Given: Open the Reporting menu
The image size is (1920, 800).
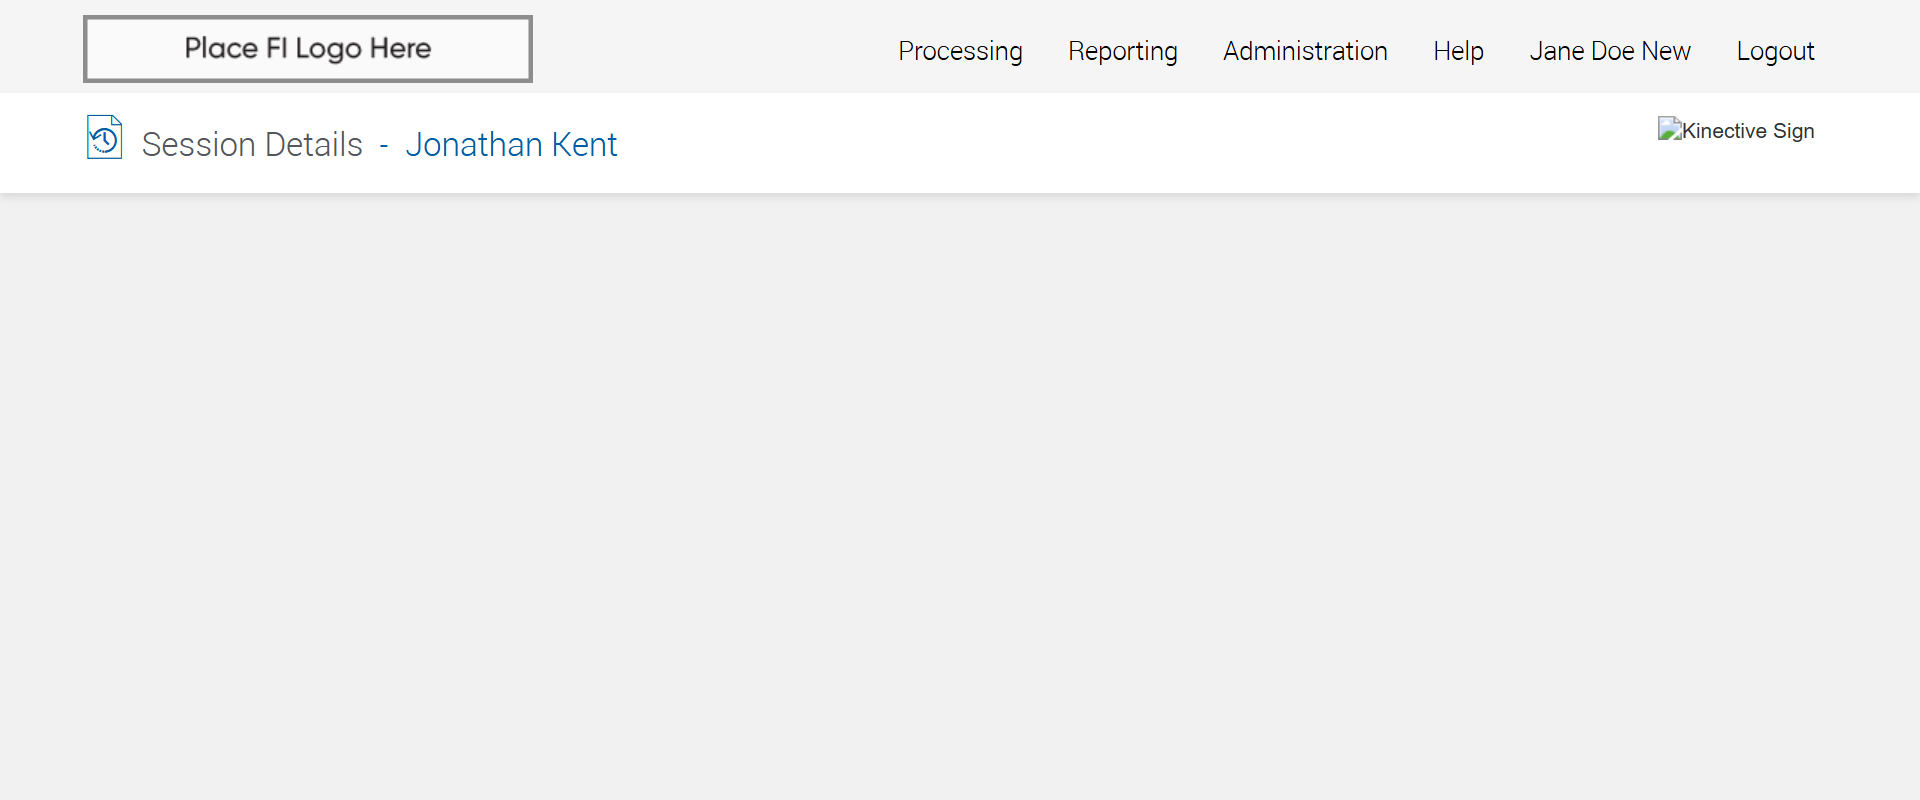Looking at the screenshot, I should click(x=1122, y=51).
